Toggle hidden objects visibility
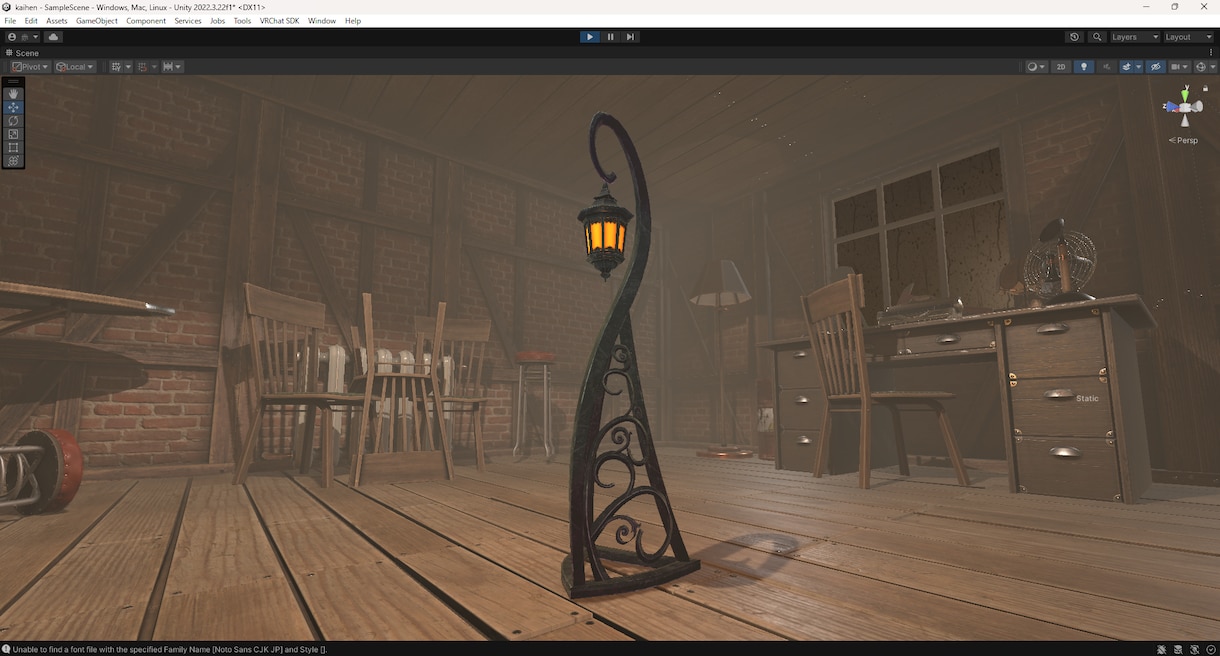 pyautogui.click(x=1156, y=67)
